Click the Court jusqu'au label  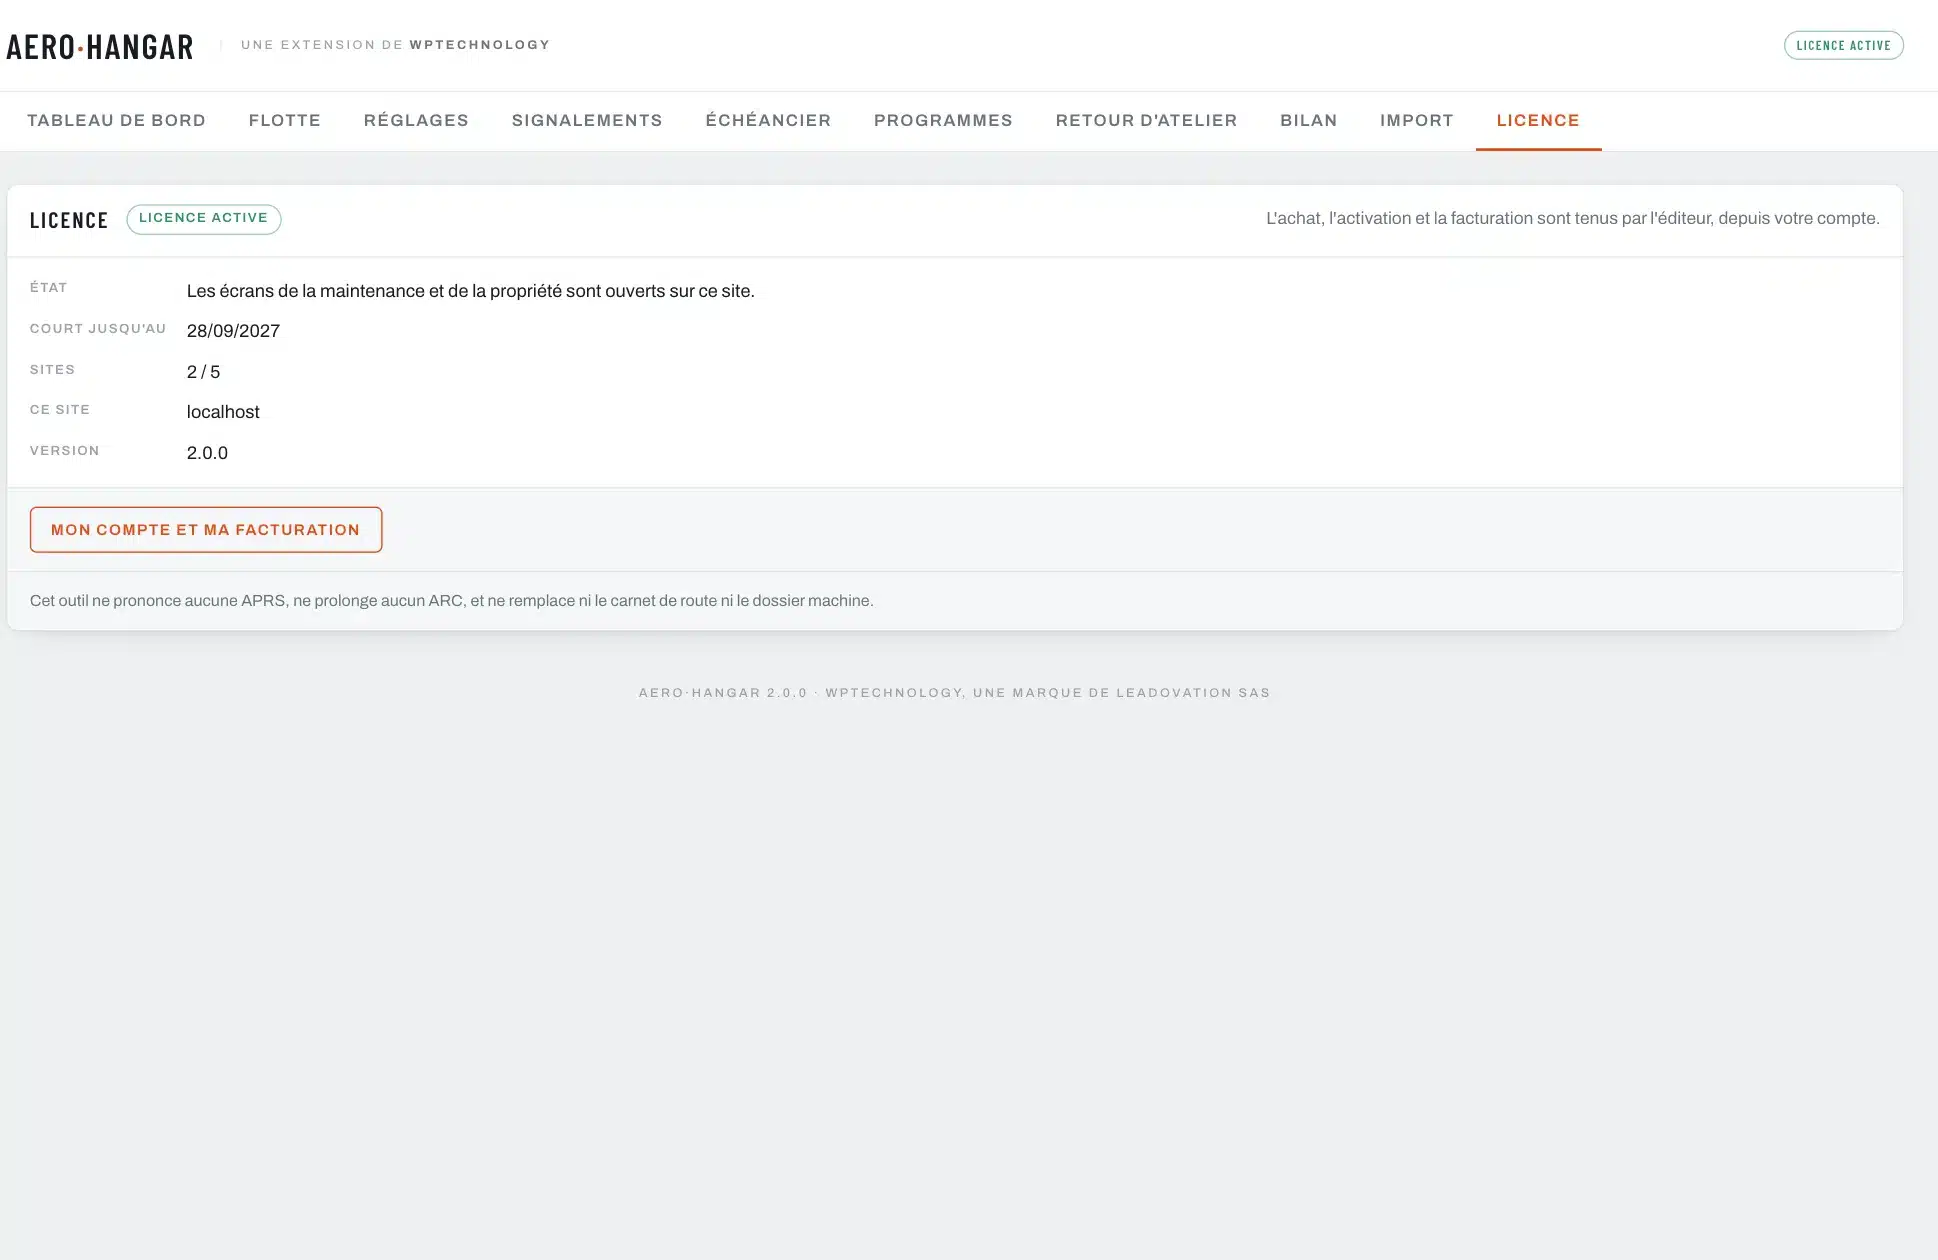coord(98,329)
